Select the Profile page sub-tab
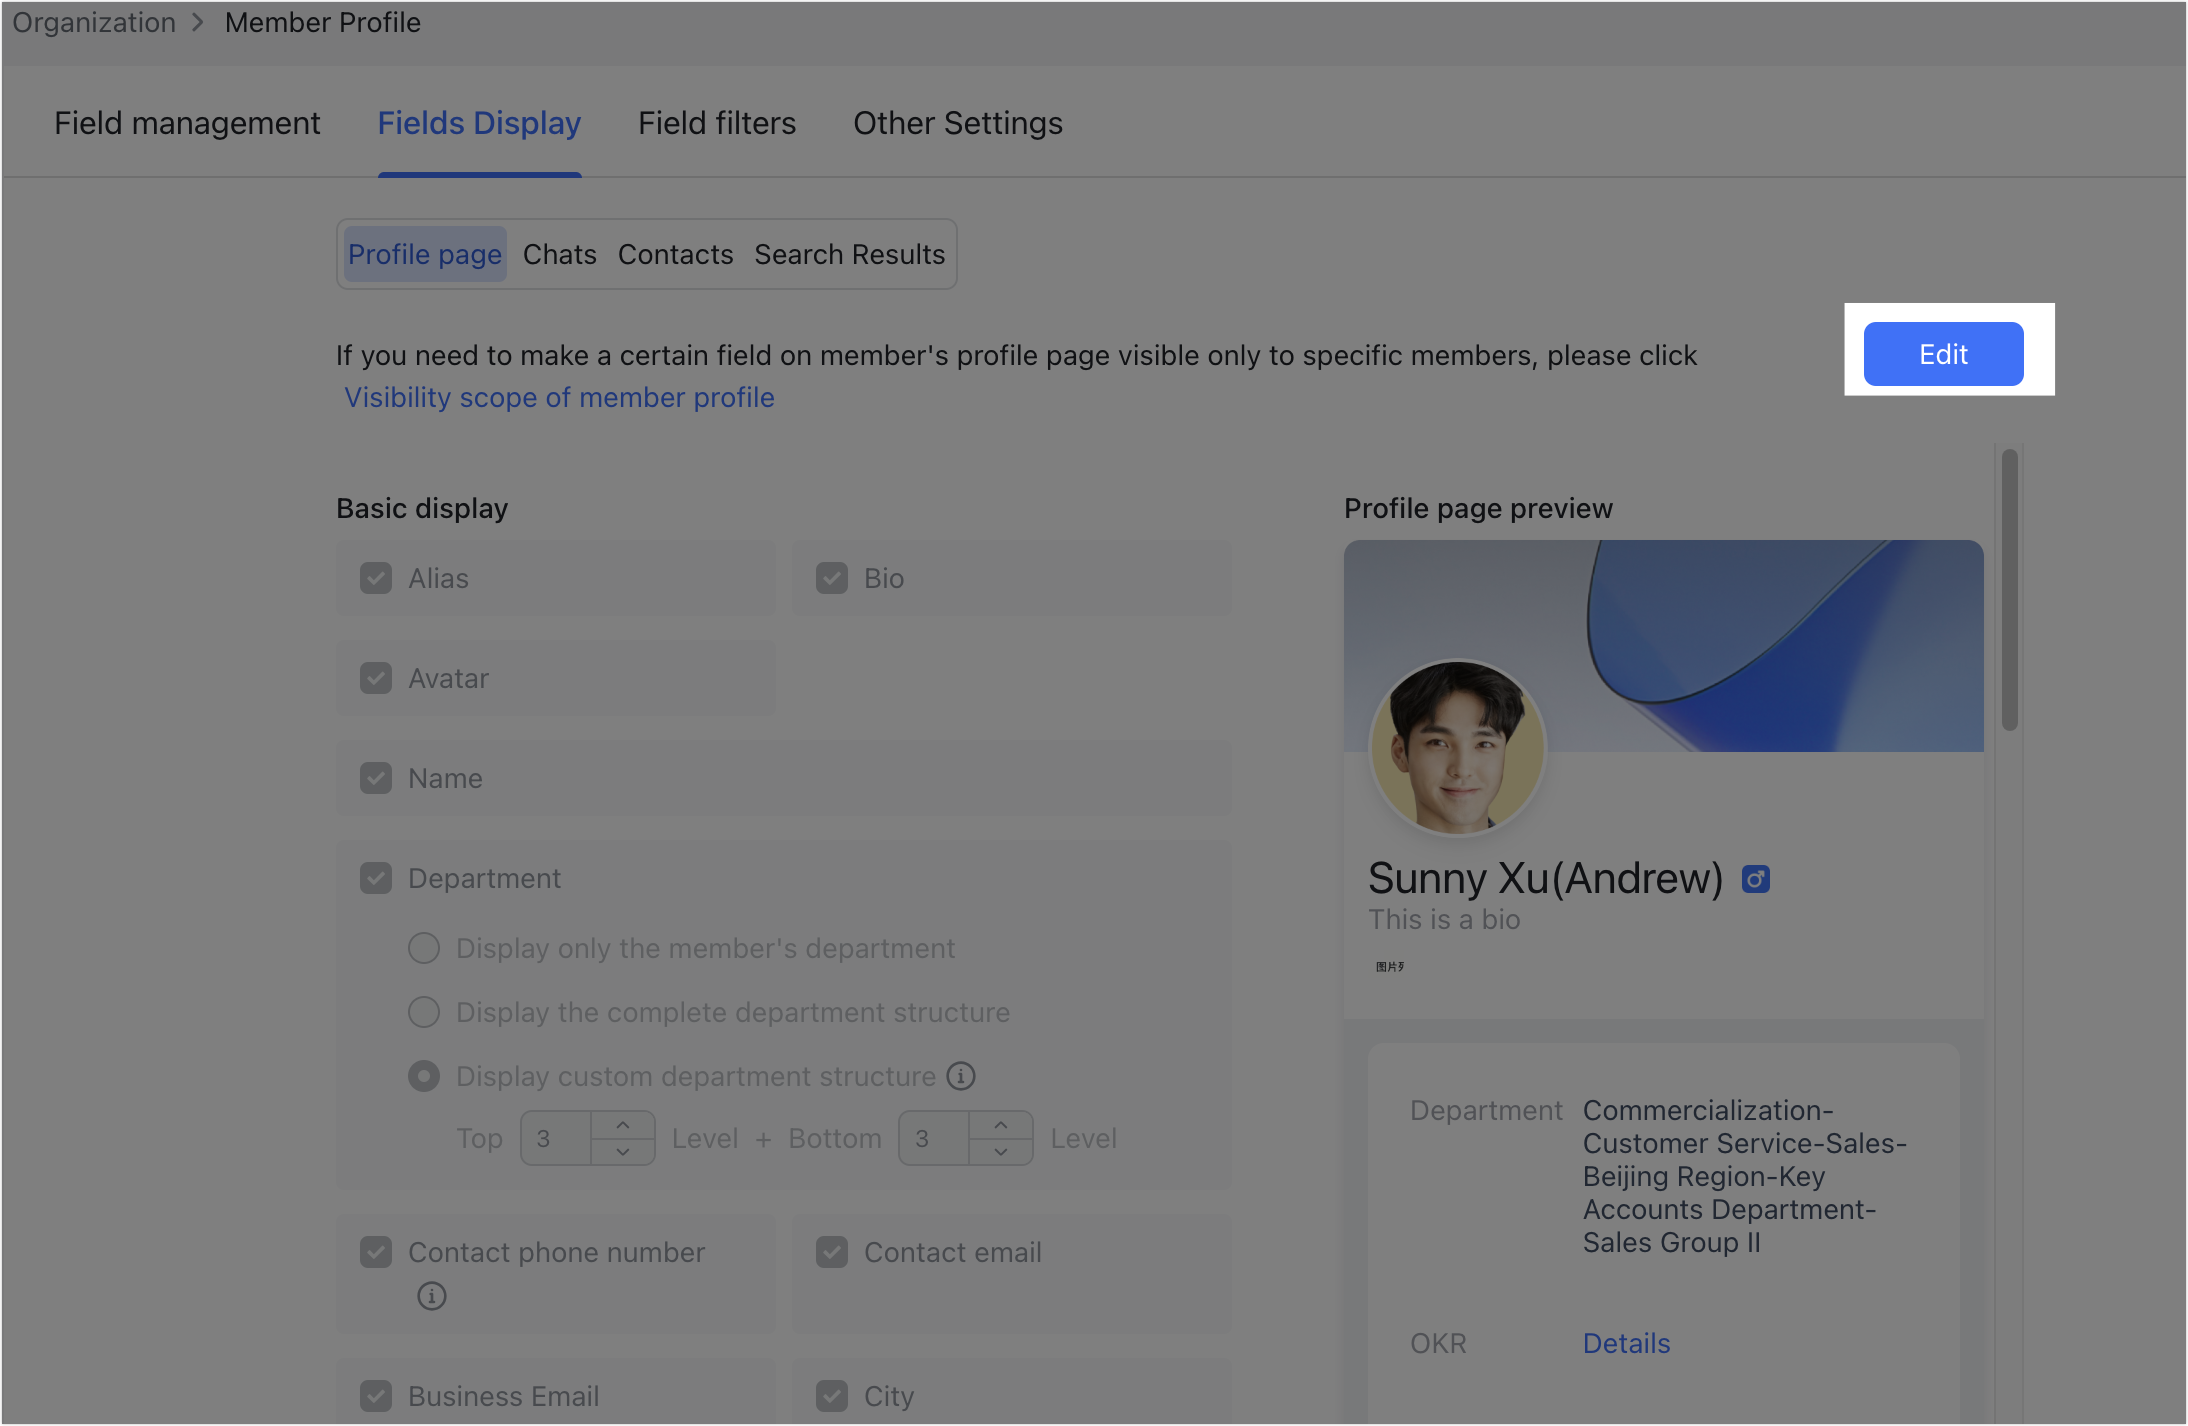This screenshot has height=1426, width=2188. click(425, 254)
